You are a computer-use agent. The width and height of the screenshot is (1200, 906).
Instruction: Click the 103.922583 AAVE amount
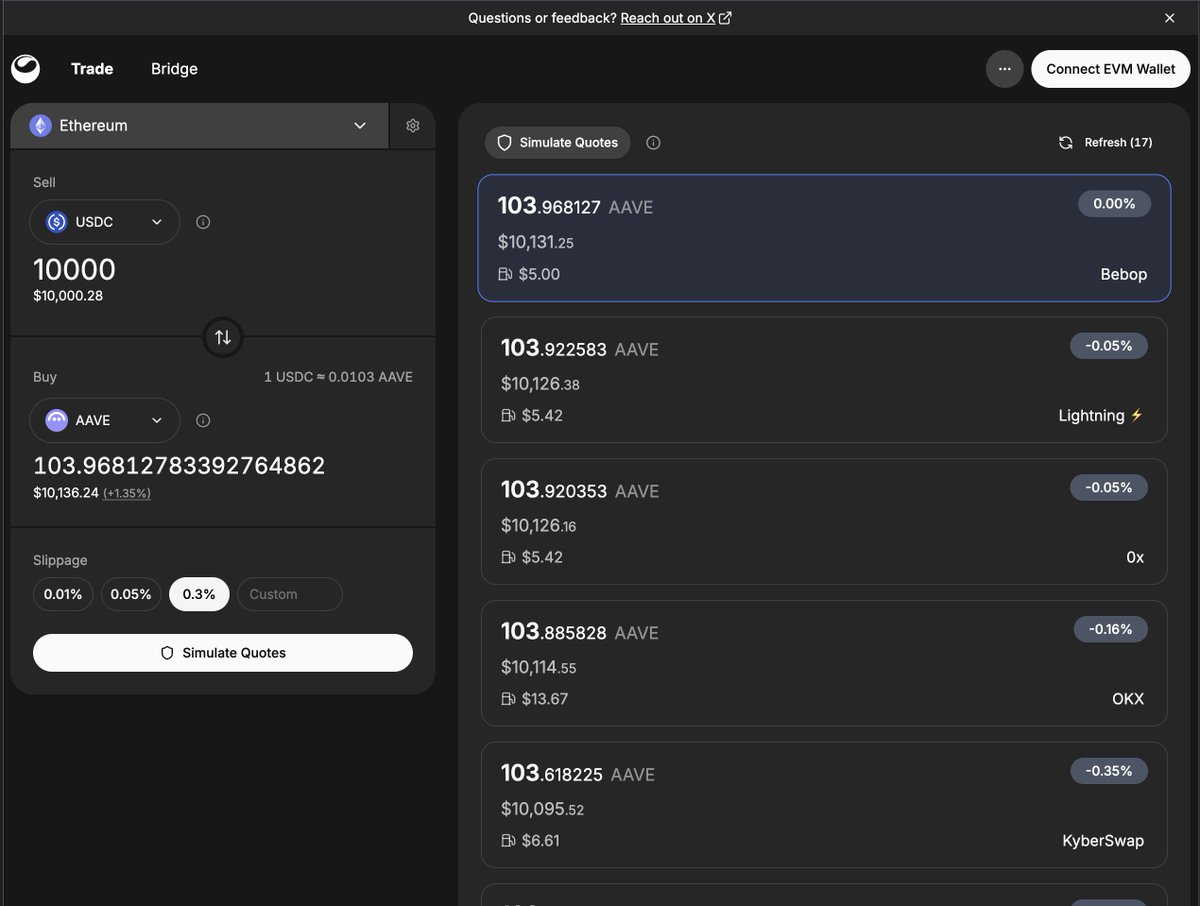(580, 348)
